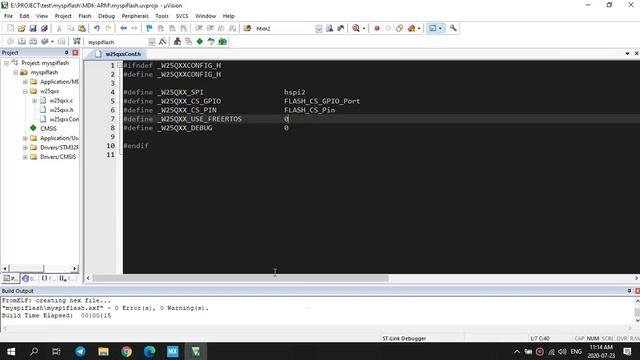This screenshot has height=360, width=640.
Task: Open the Windows Start menu
Action: pos(11,351)
